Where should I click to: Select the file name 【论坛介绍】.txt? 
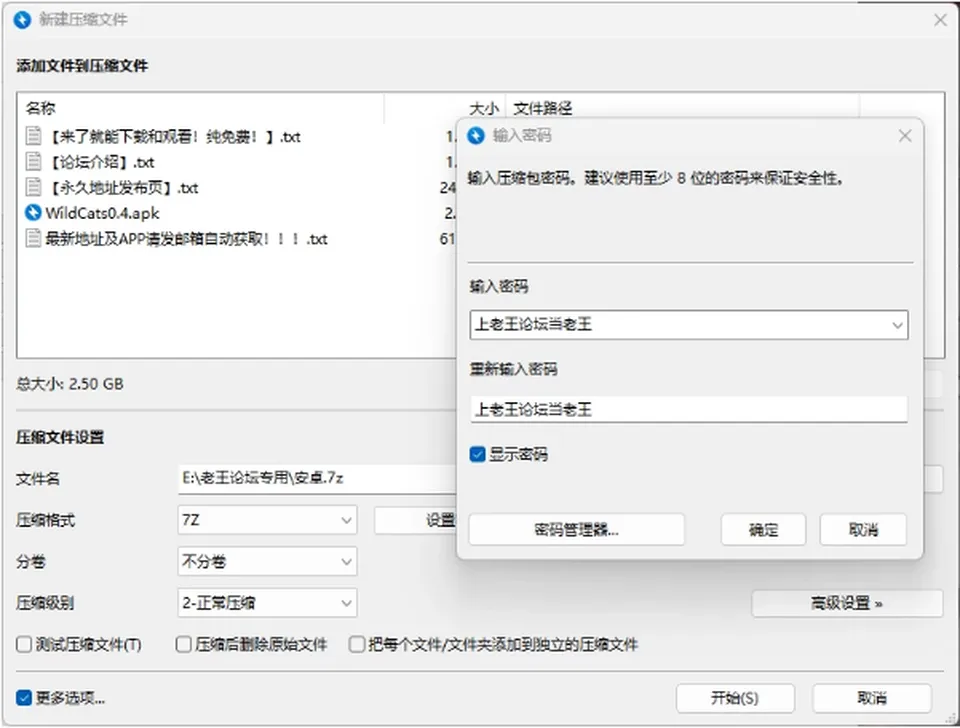pos(100,162)
